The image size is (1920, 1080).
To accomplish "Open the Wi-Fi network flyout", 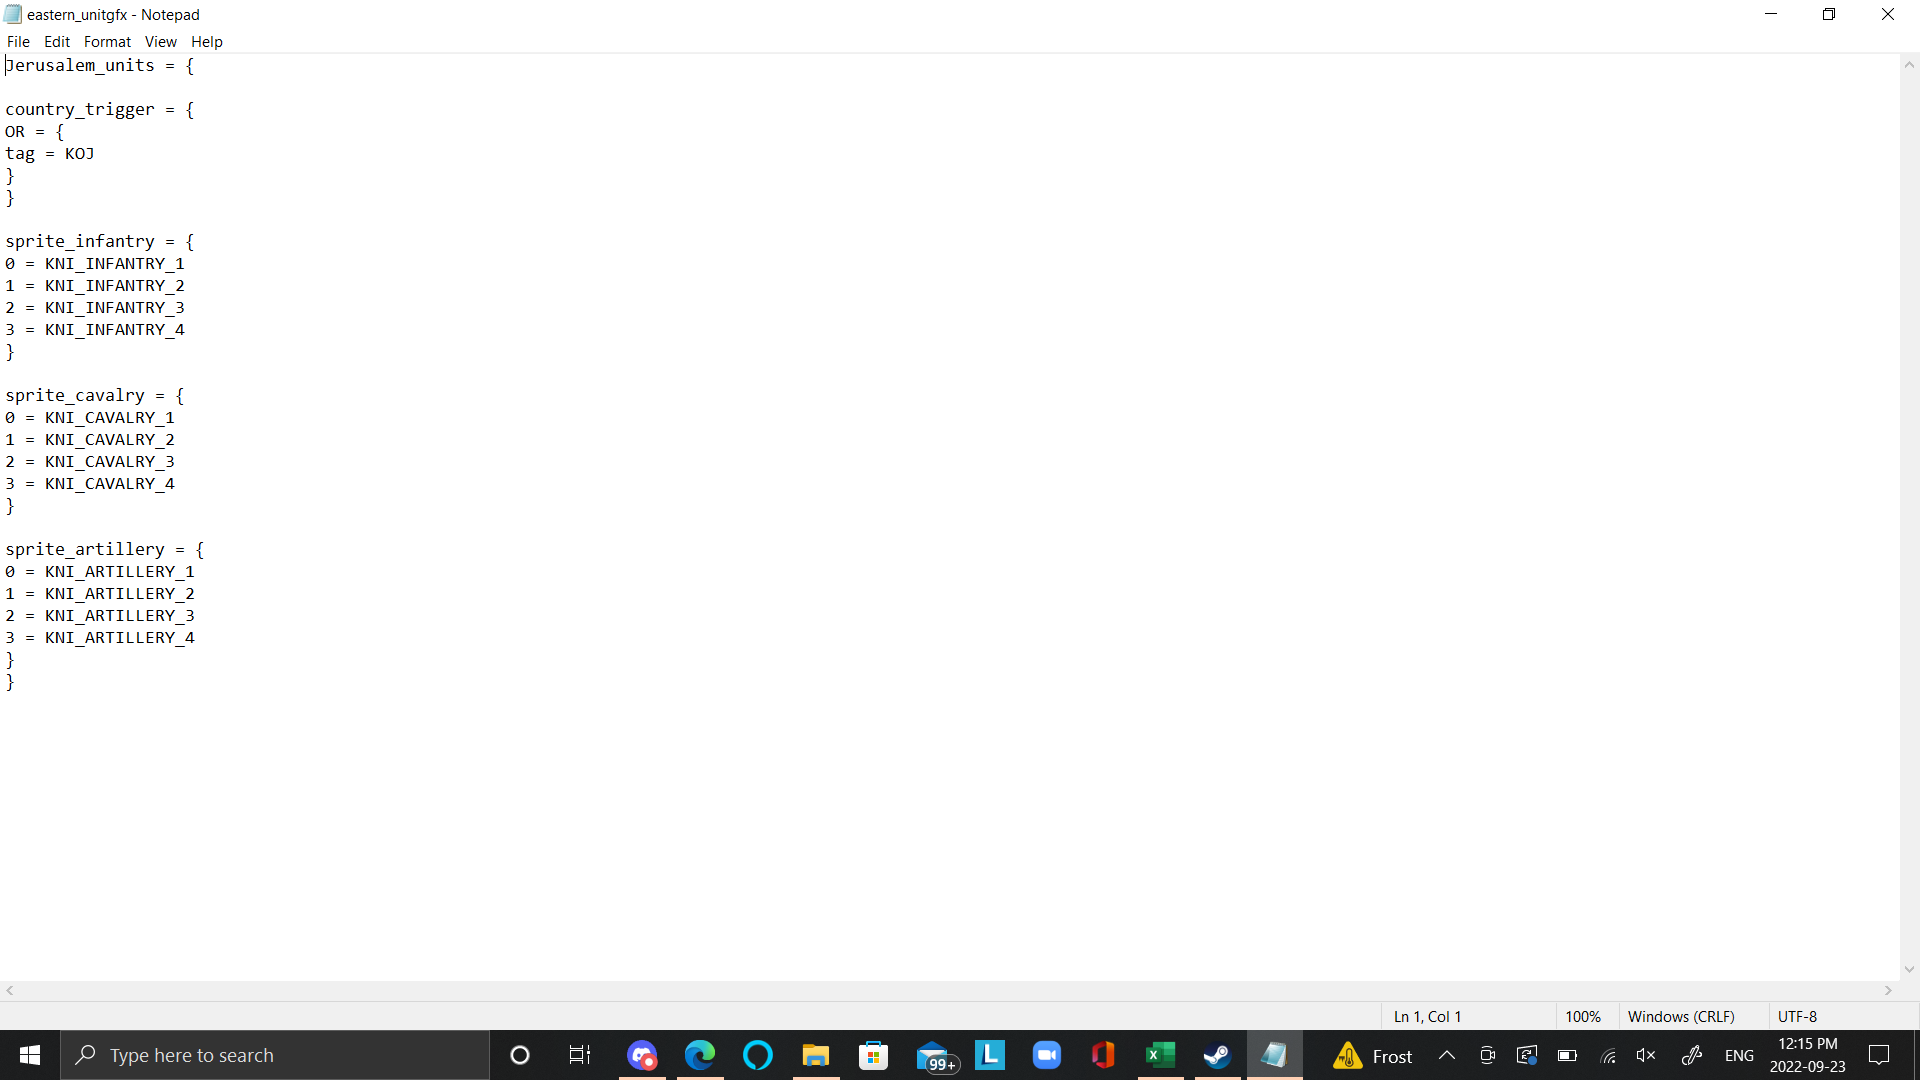I will click(1608, 1055).
